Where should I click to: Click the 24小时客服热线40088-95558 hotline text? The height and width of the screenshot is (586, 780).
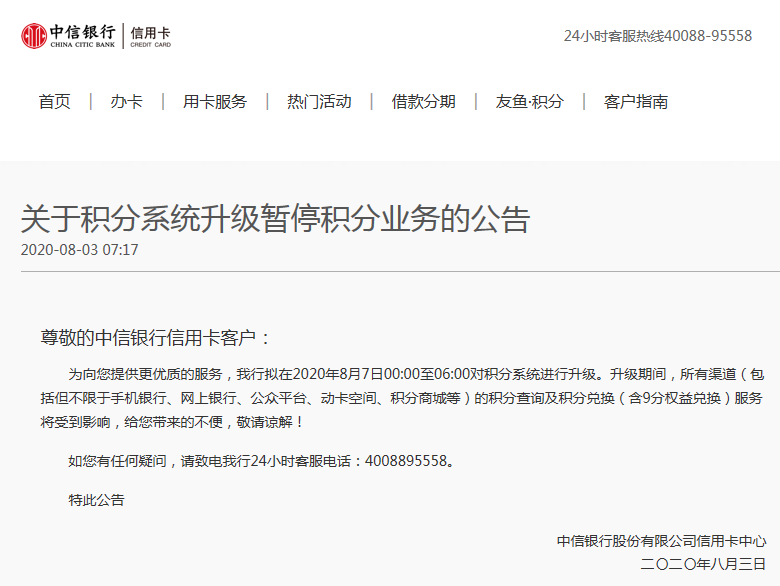pyautogui.click(x=658, y=36)
